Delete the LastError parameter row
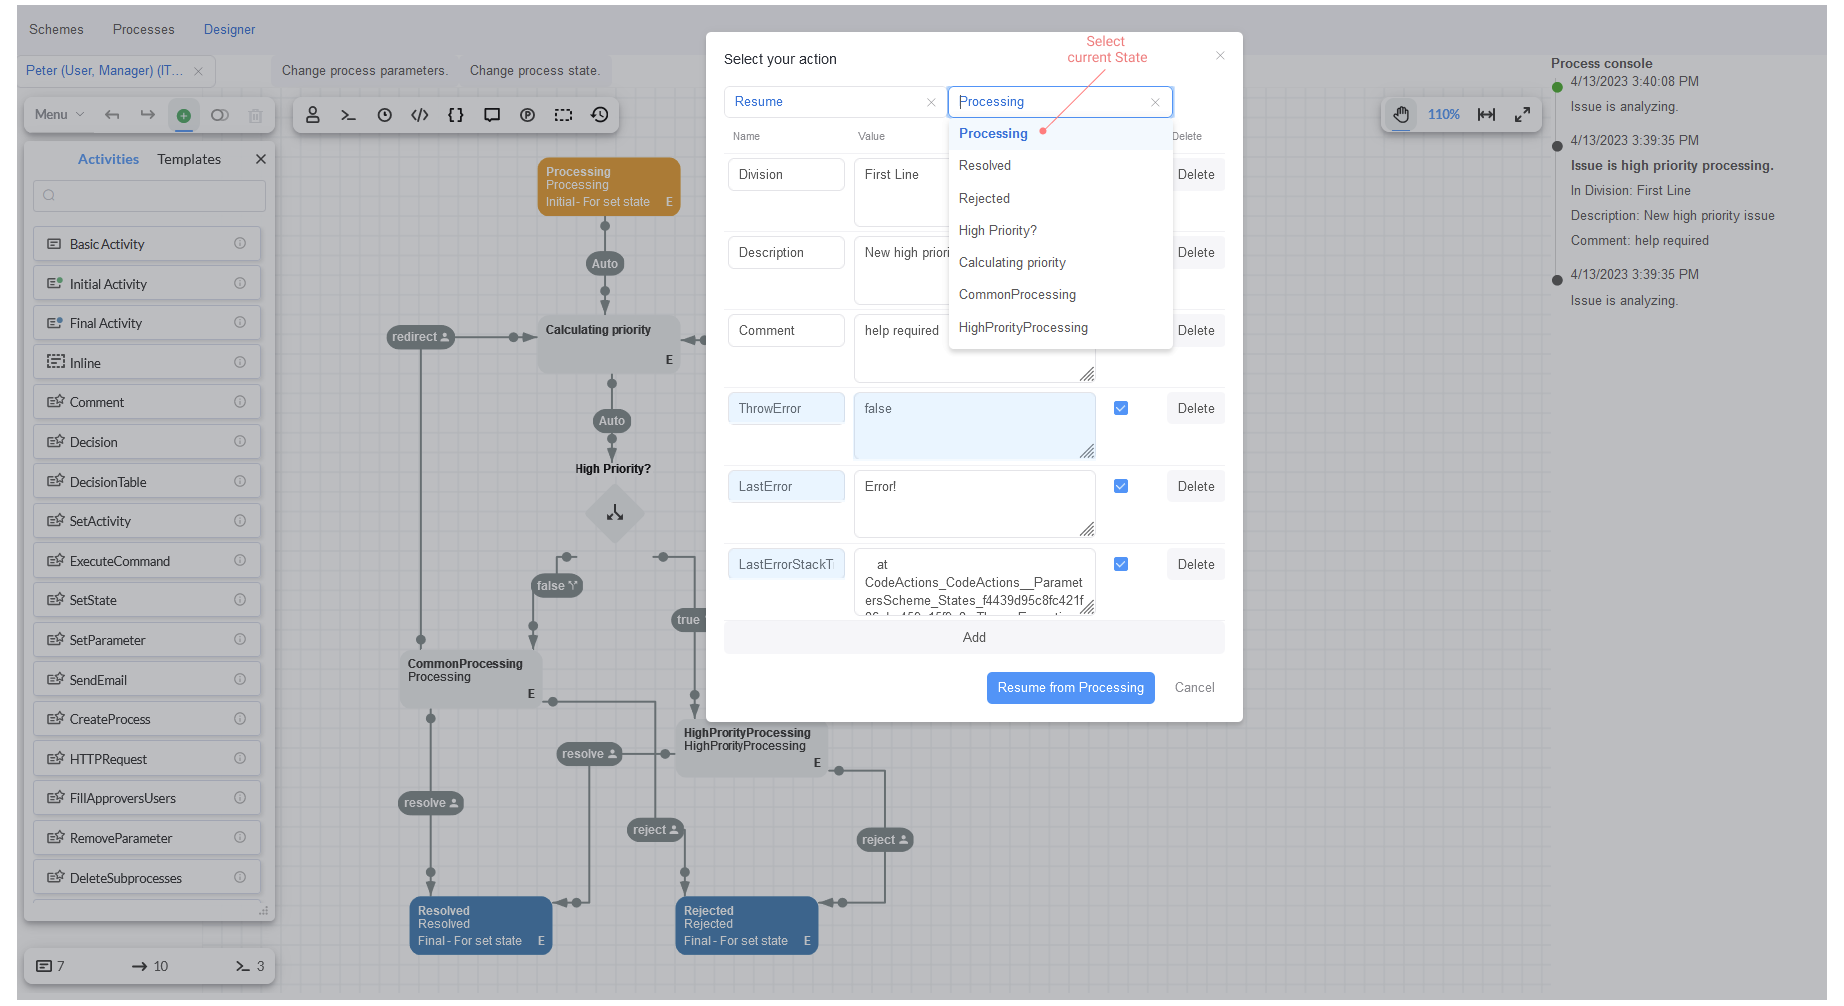This screenshot has height=1006, width=1844. (x=1196, y=487)
